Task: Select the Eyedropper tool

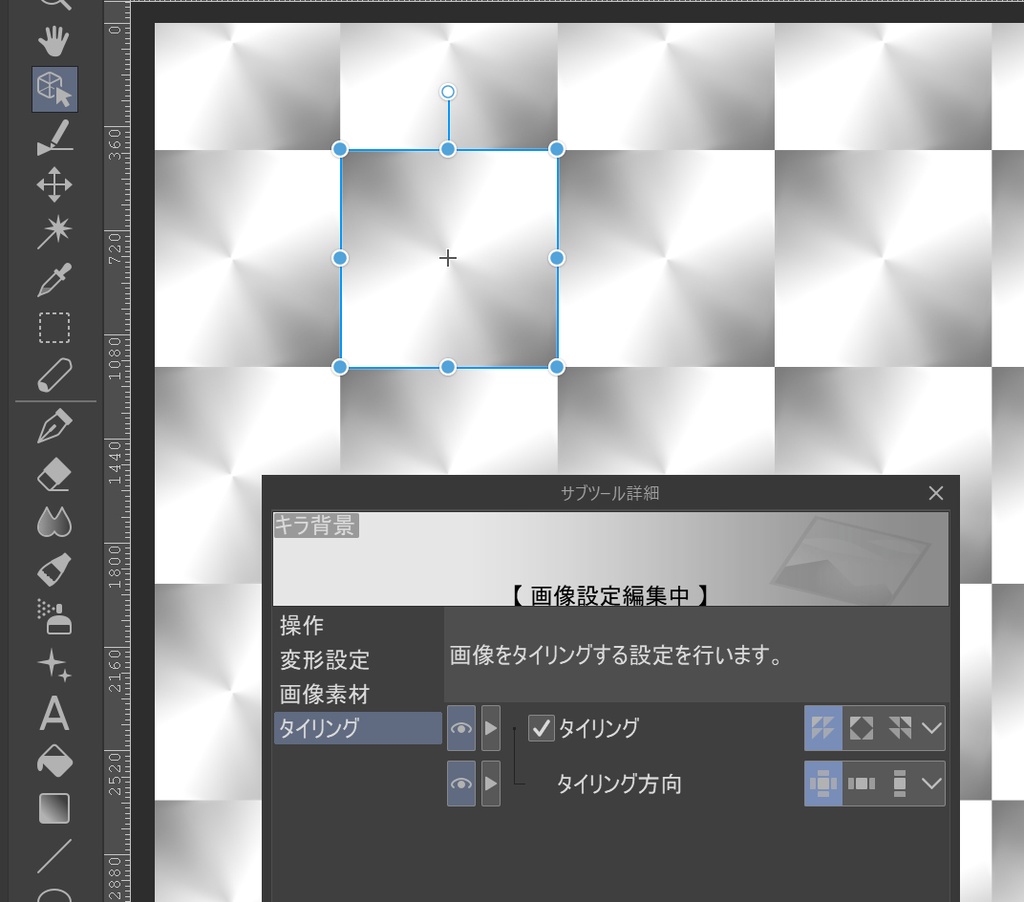Action: (55, 280)
